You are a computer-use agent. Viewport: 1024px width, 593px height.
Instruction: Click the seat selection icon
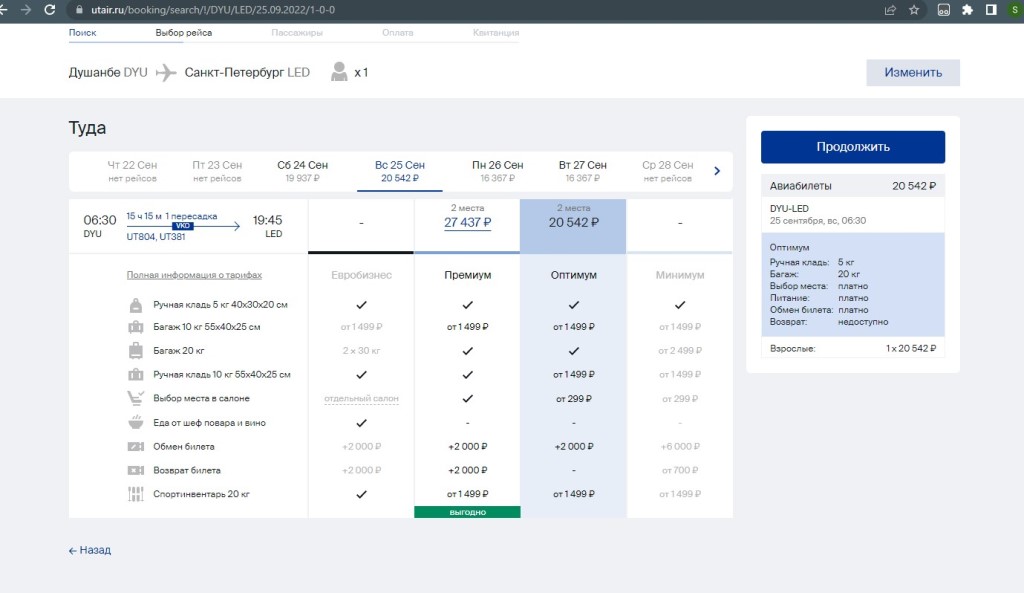point(135,398)
